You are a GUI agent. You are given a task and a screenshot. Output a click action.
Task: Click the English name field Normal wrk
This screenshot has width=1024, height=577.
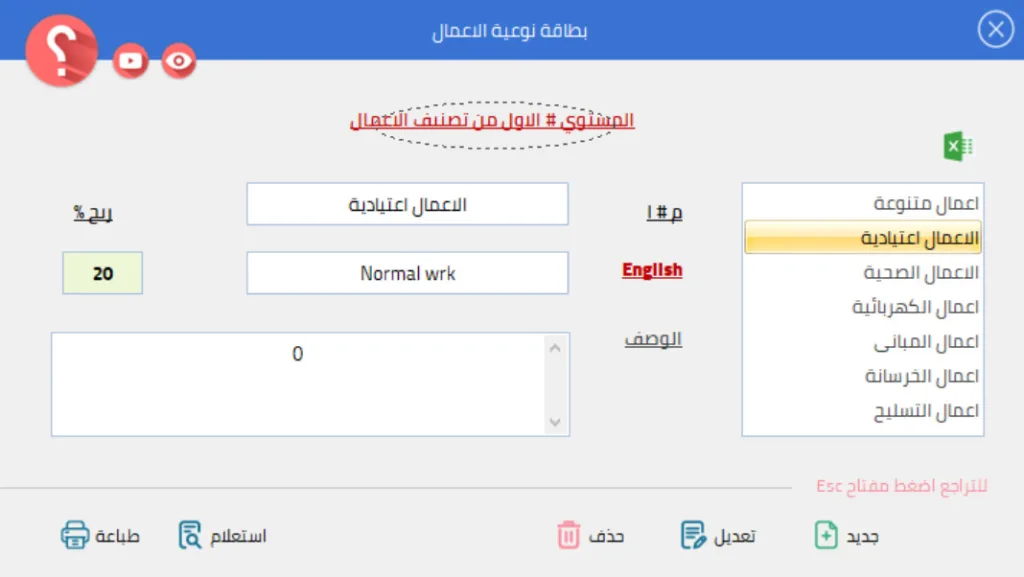tap(407, 273)
